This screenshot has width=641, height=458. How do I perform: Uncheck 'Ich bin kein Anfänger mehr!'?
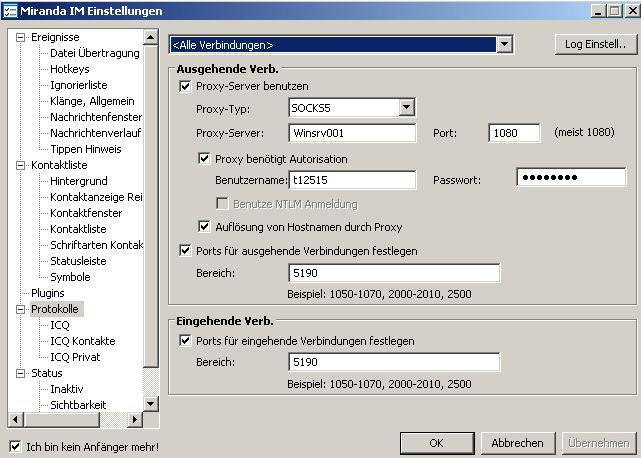coord(15,447)
